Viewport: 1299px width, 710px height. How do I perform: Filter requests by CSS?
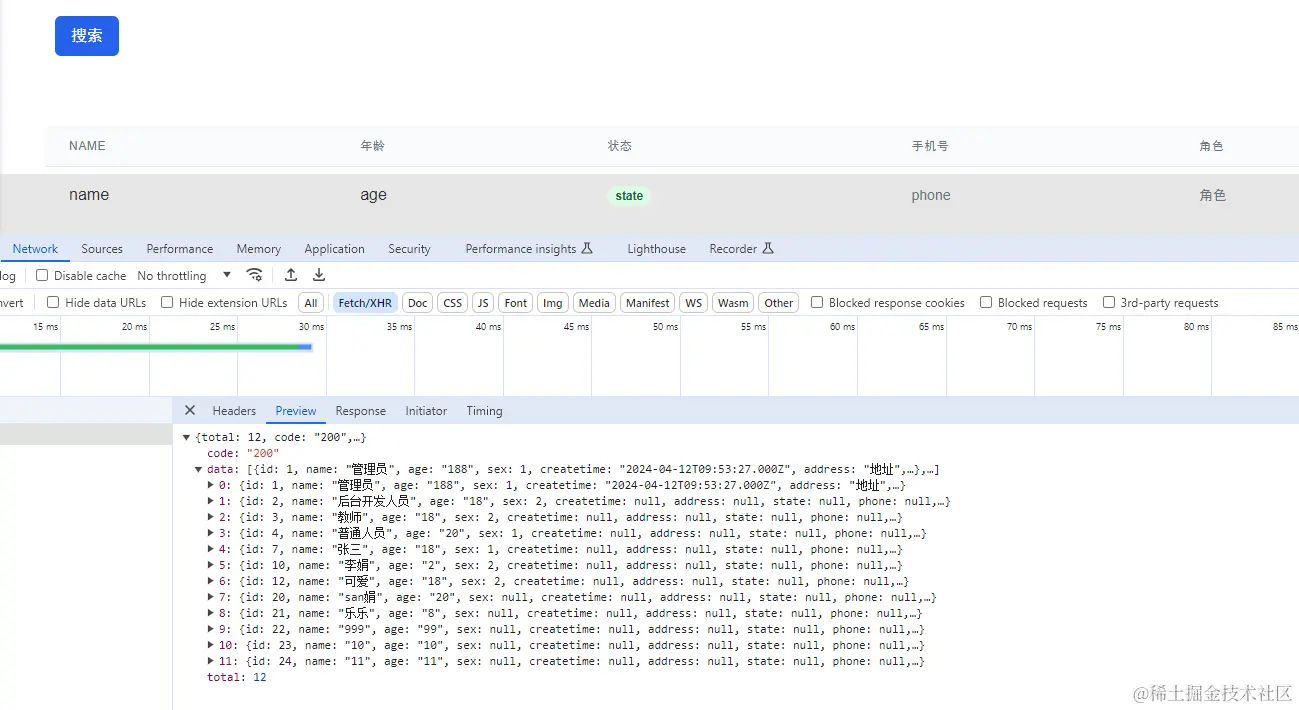pyautogui.click(x=453, y=303)
